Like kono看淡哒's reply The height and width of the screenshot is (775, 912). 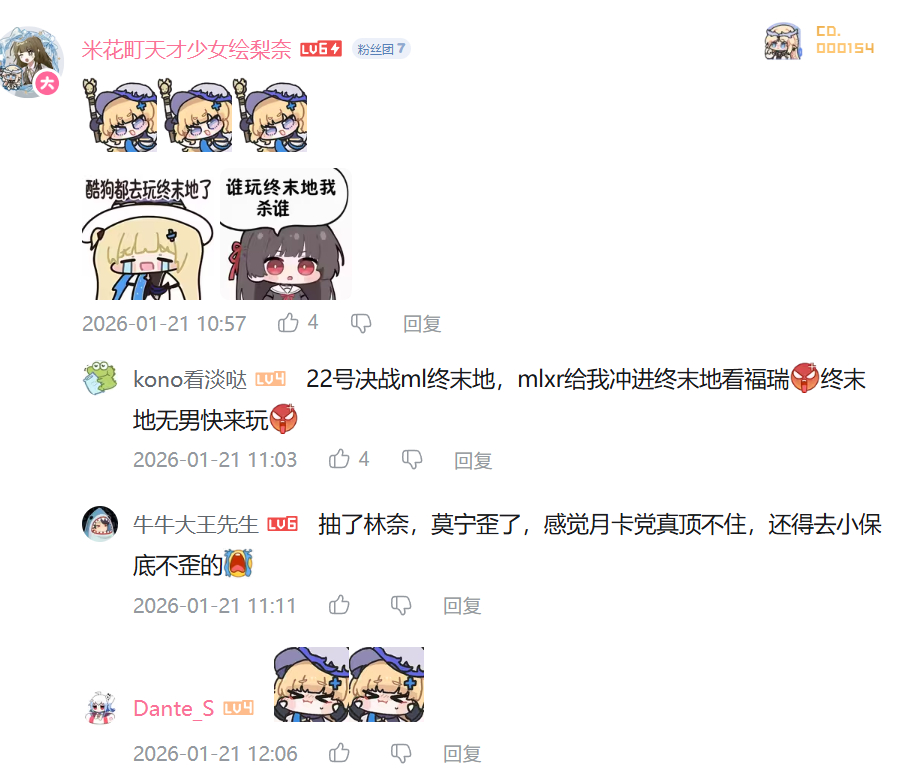[x=339, y=460]
